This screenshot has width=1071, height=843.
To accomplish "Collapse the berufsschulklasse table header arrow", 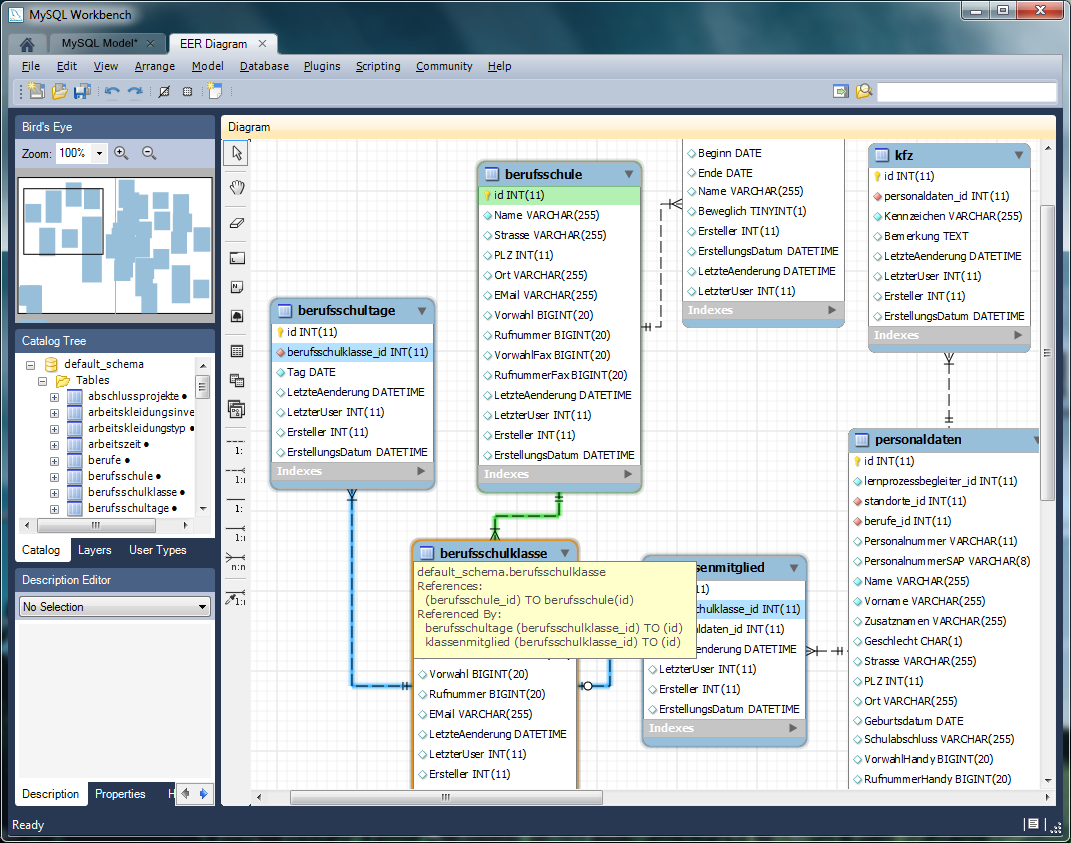I will coord(565,553).
